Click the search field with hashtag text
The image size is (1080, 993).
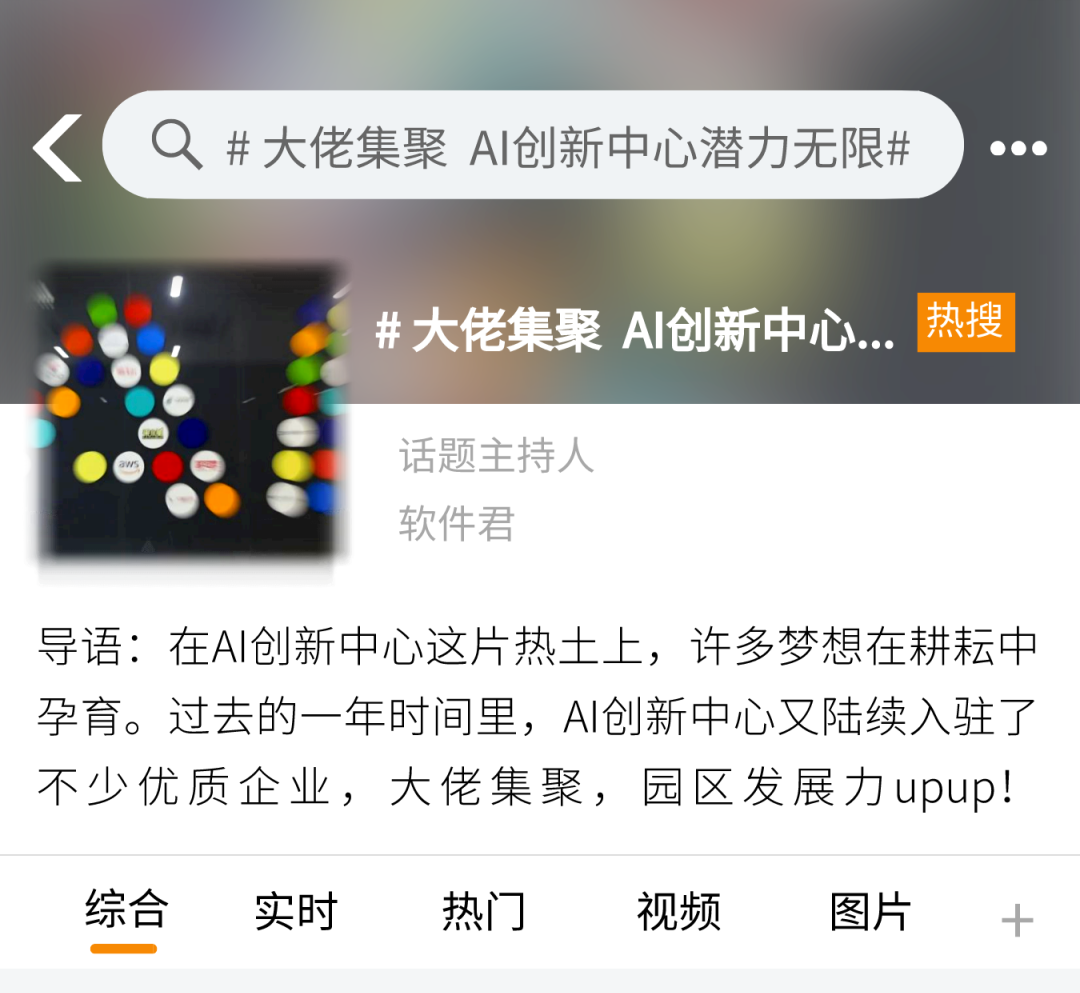click(532, 145)
